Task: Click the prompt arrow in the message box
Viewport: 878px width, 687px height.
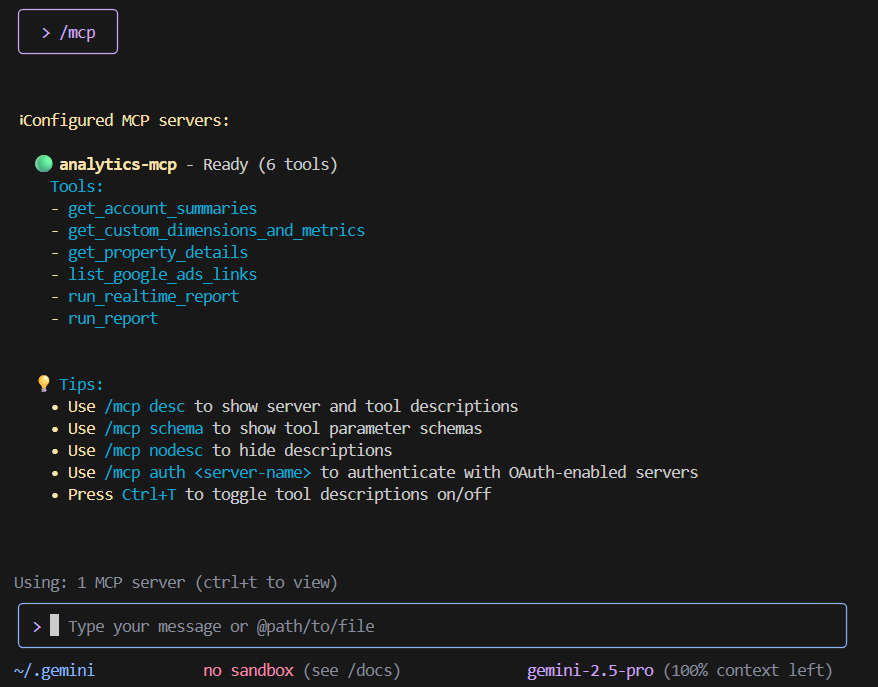Action: 37,626
